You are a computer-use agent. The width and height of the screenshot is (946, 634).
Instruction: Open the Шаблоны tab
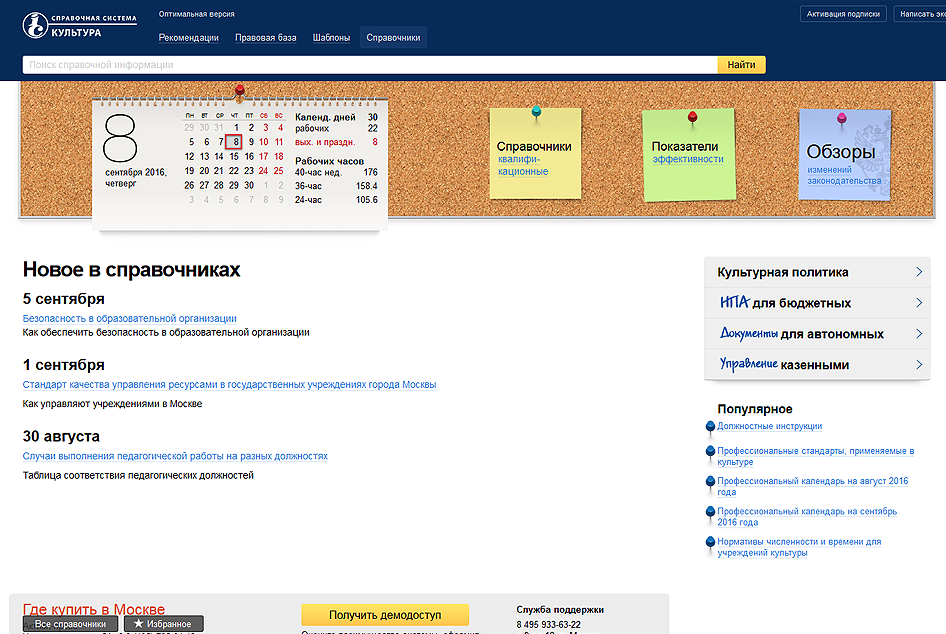331,38
